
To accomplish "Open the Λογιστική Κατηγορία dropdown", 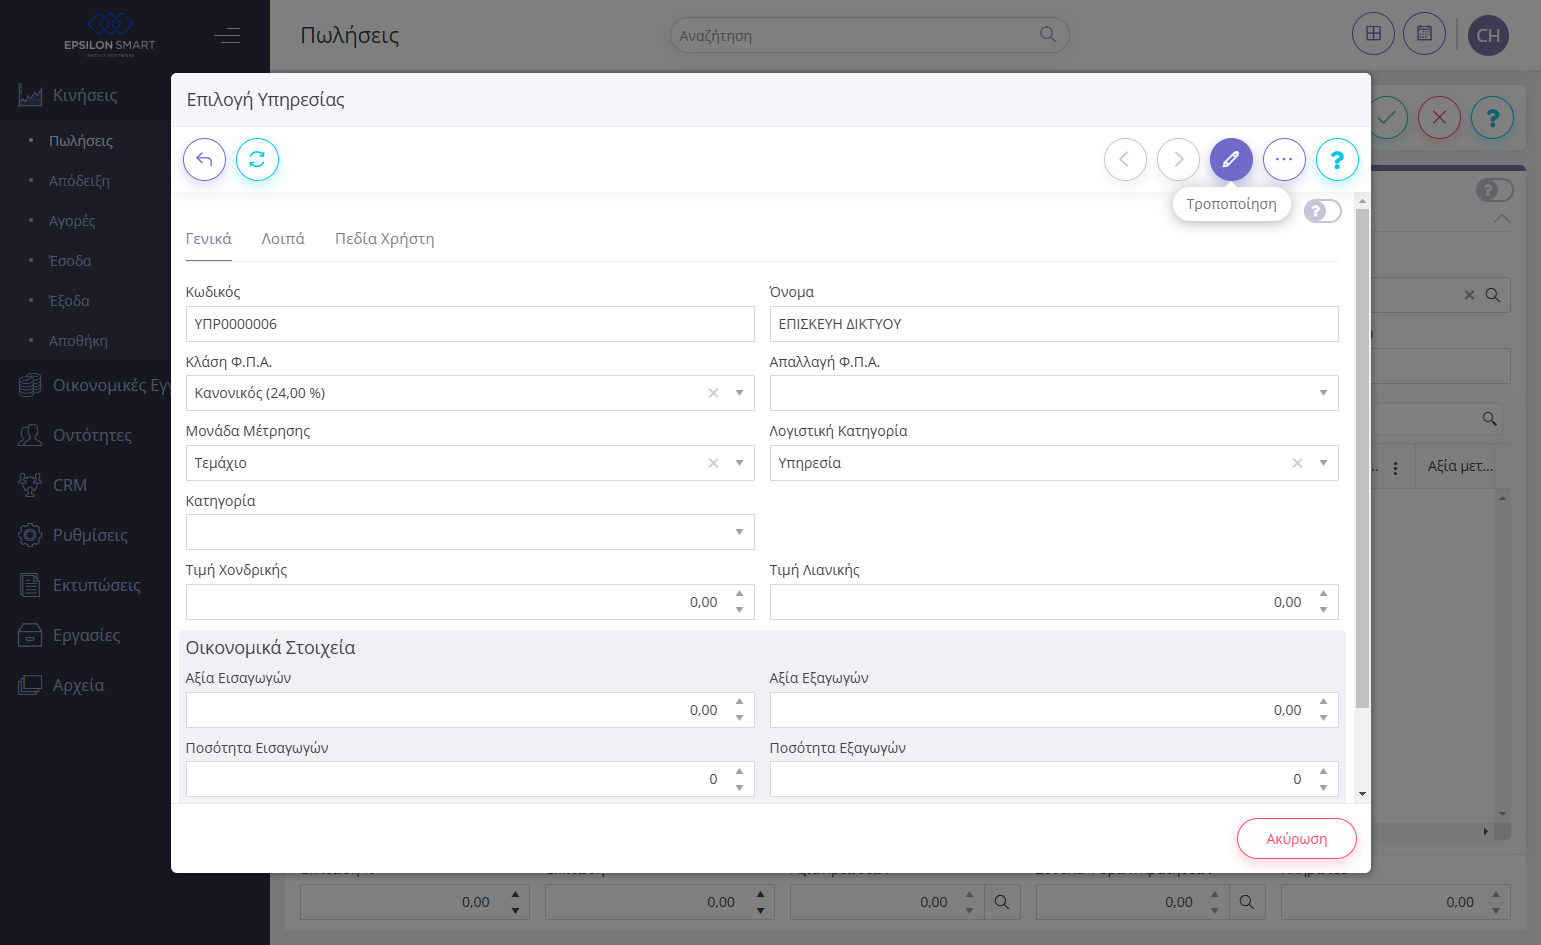I will coord(1323,463).
